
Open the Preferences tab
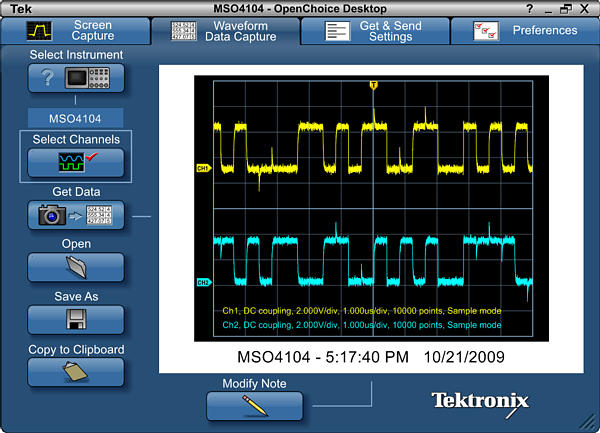pyautogui.click(x=525, y=31)
